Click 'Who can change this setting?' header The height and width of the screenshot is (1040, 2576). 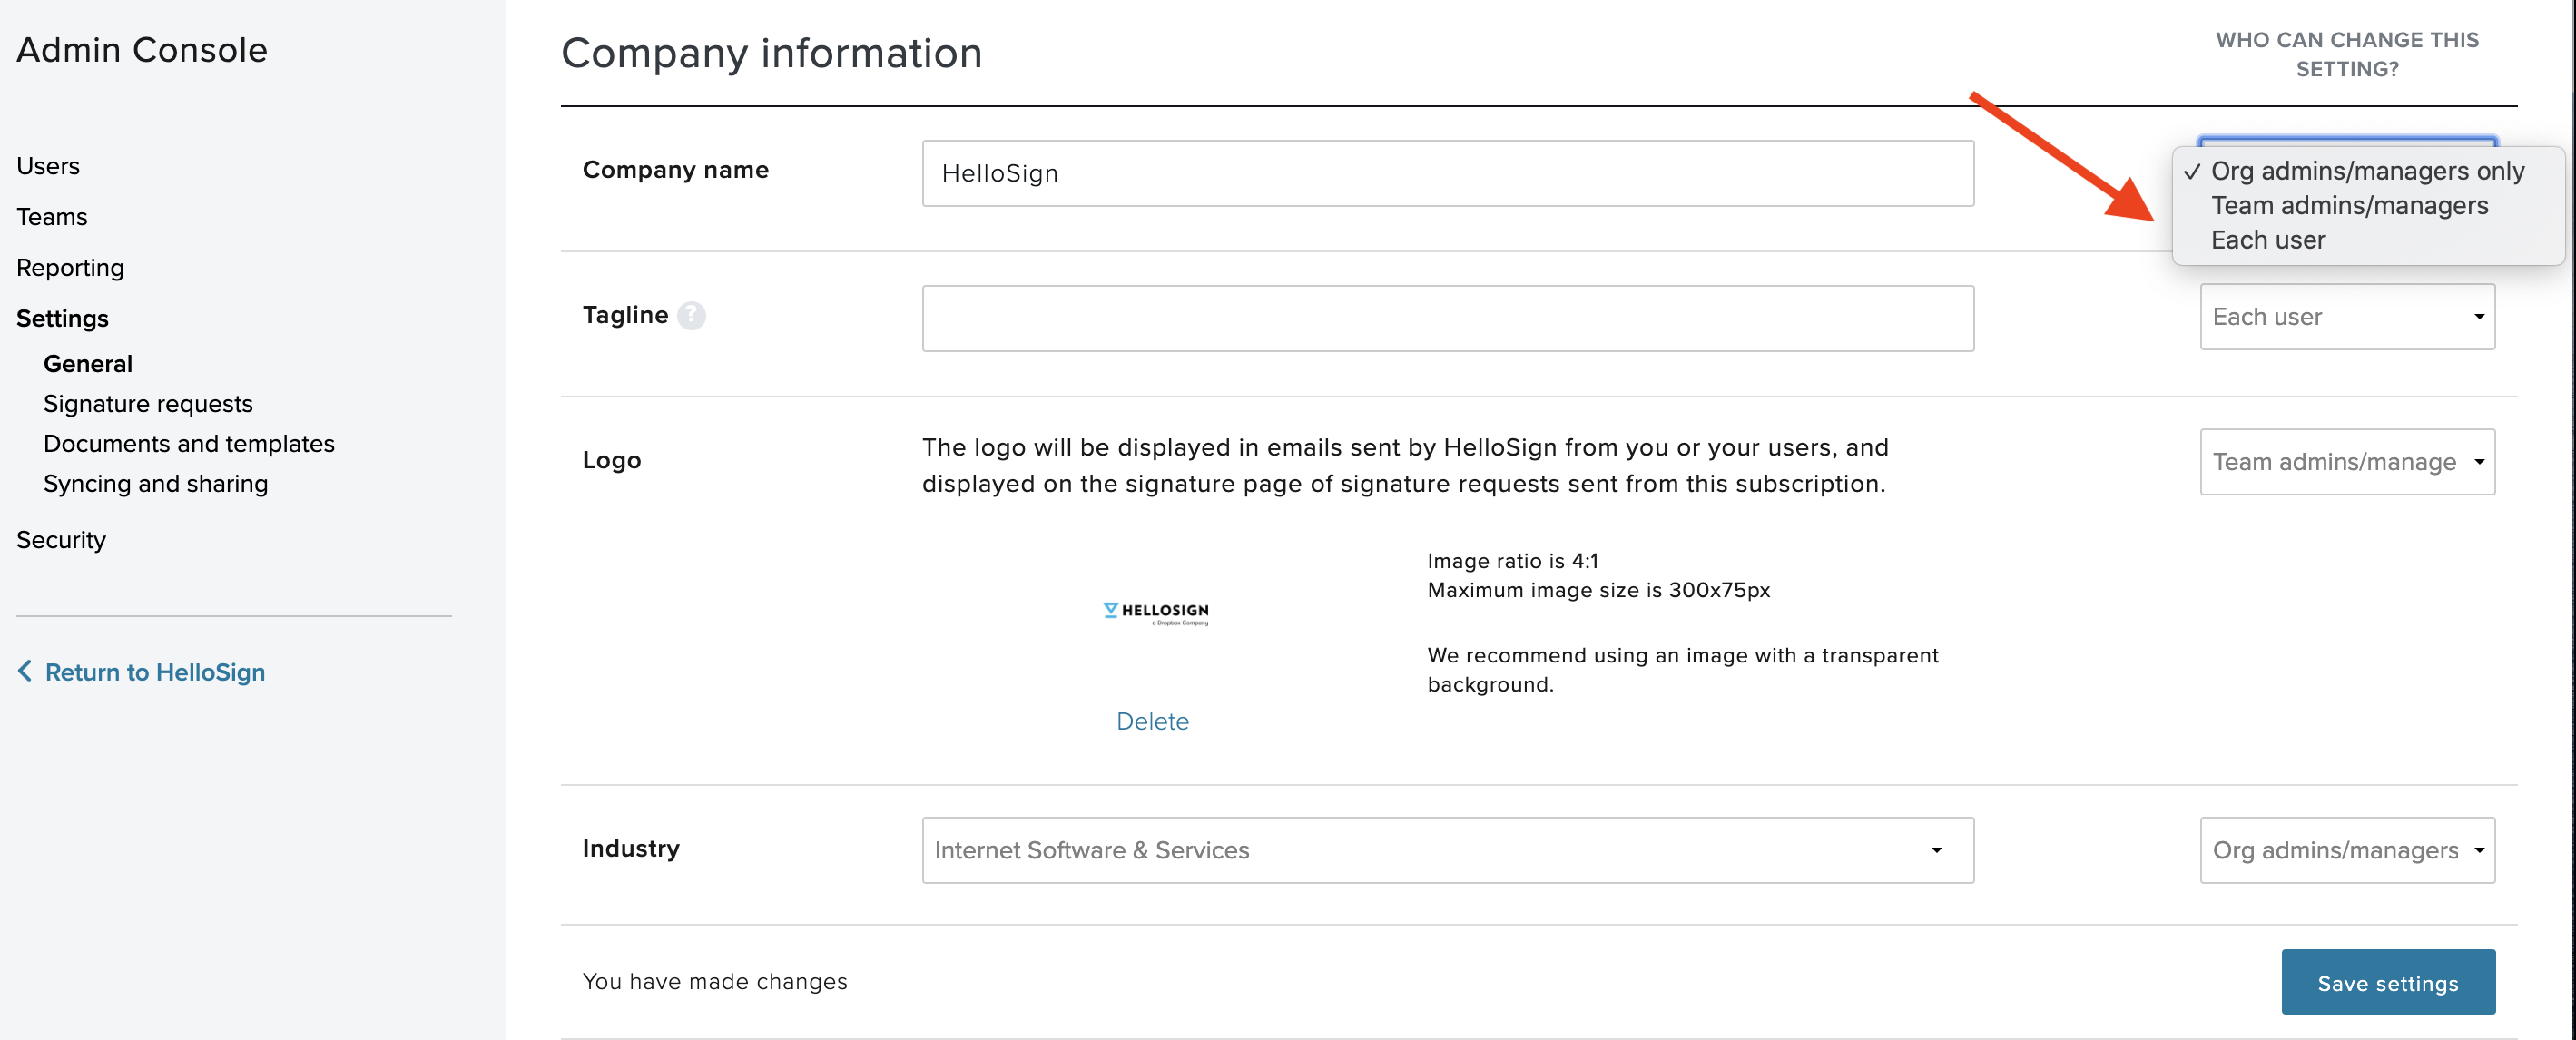2347,54
